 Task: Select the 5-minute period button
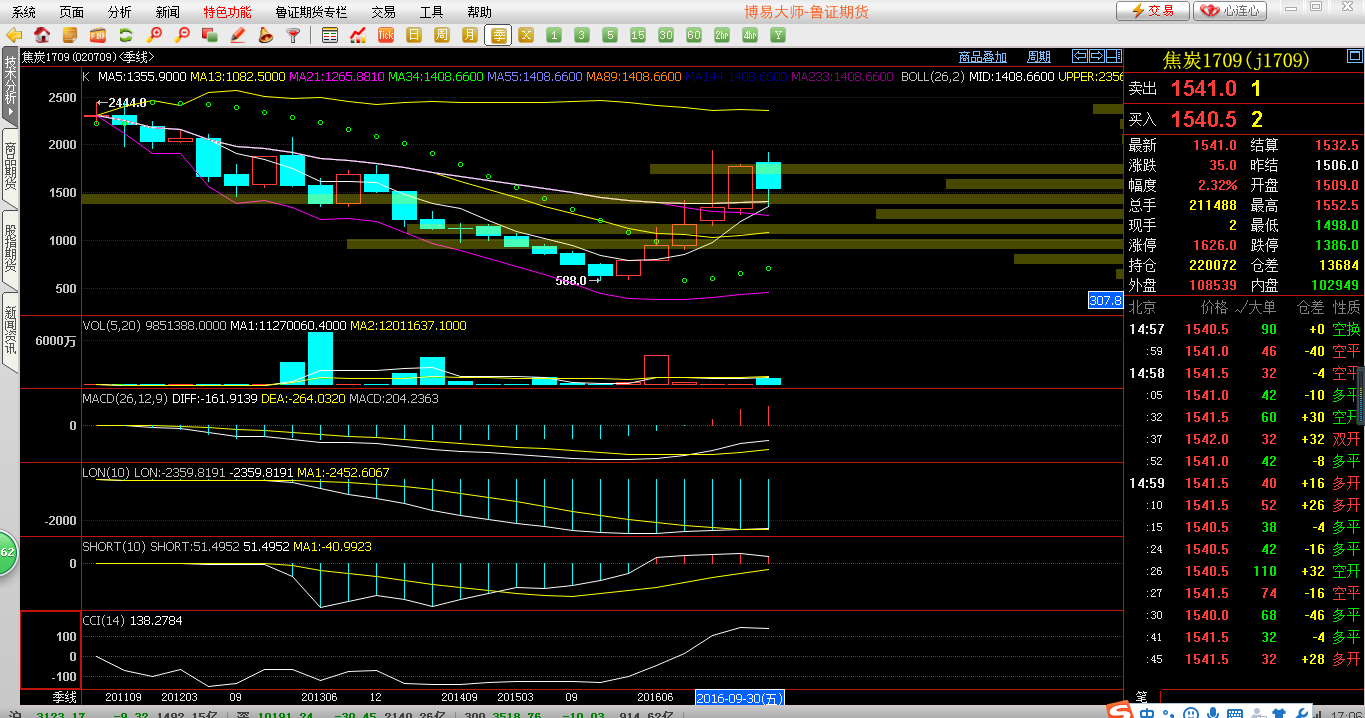pyautogui.click(x=610, y=36)
